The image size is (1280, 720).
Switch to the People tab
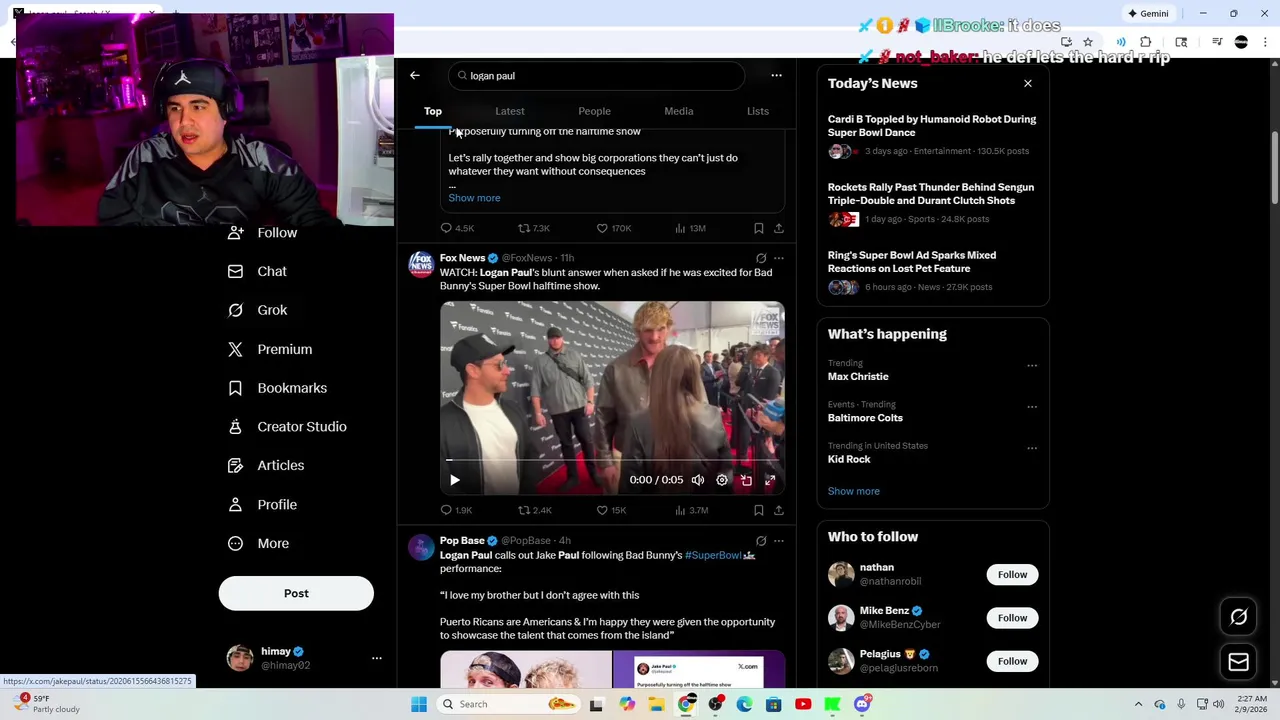tap(594, 111)
